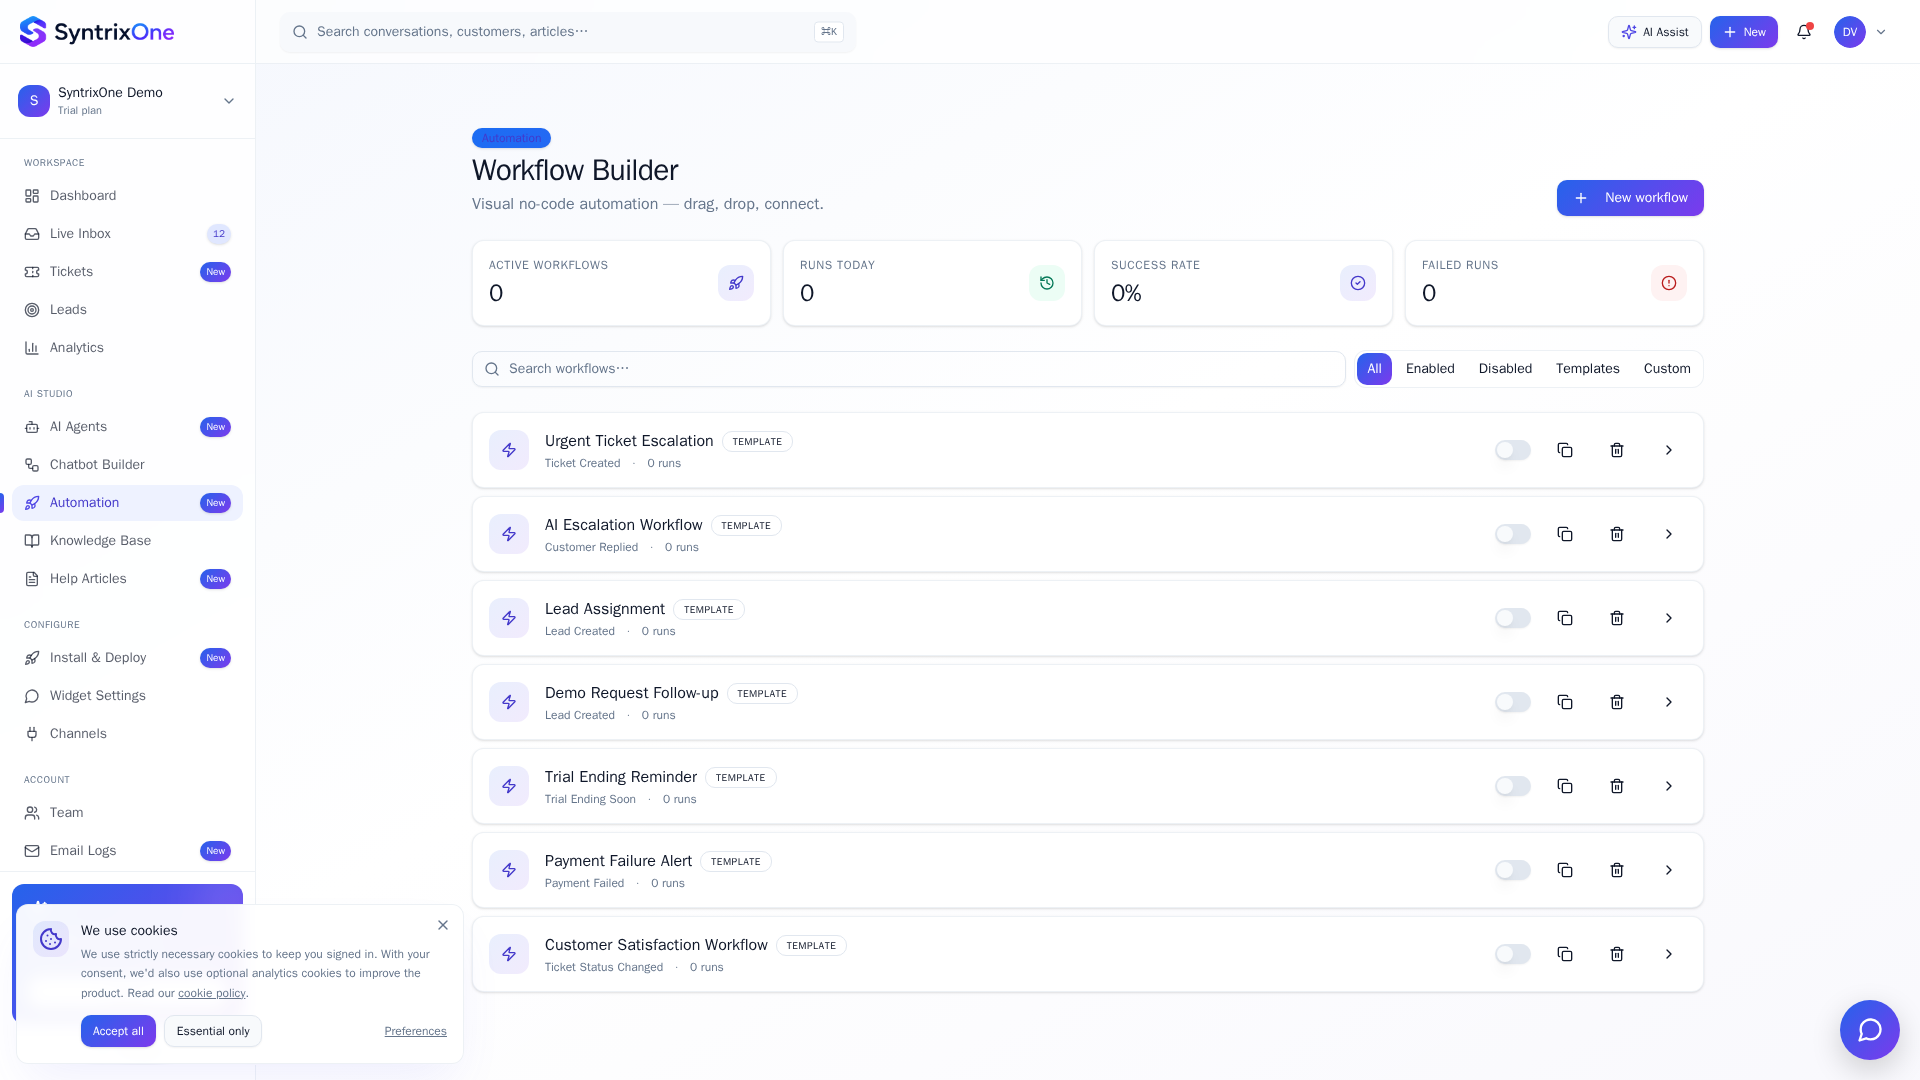Delete the Urgent Ticket Escalation workflow

click(x=1617, y=450)
